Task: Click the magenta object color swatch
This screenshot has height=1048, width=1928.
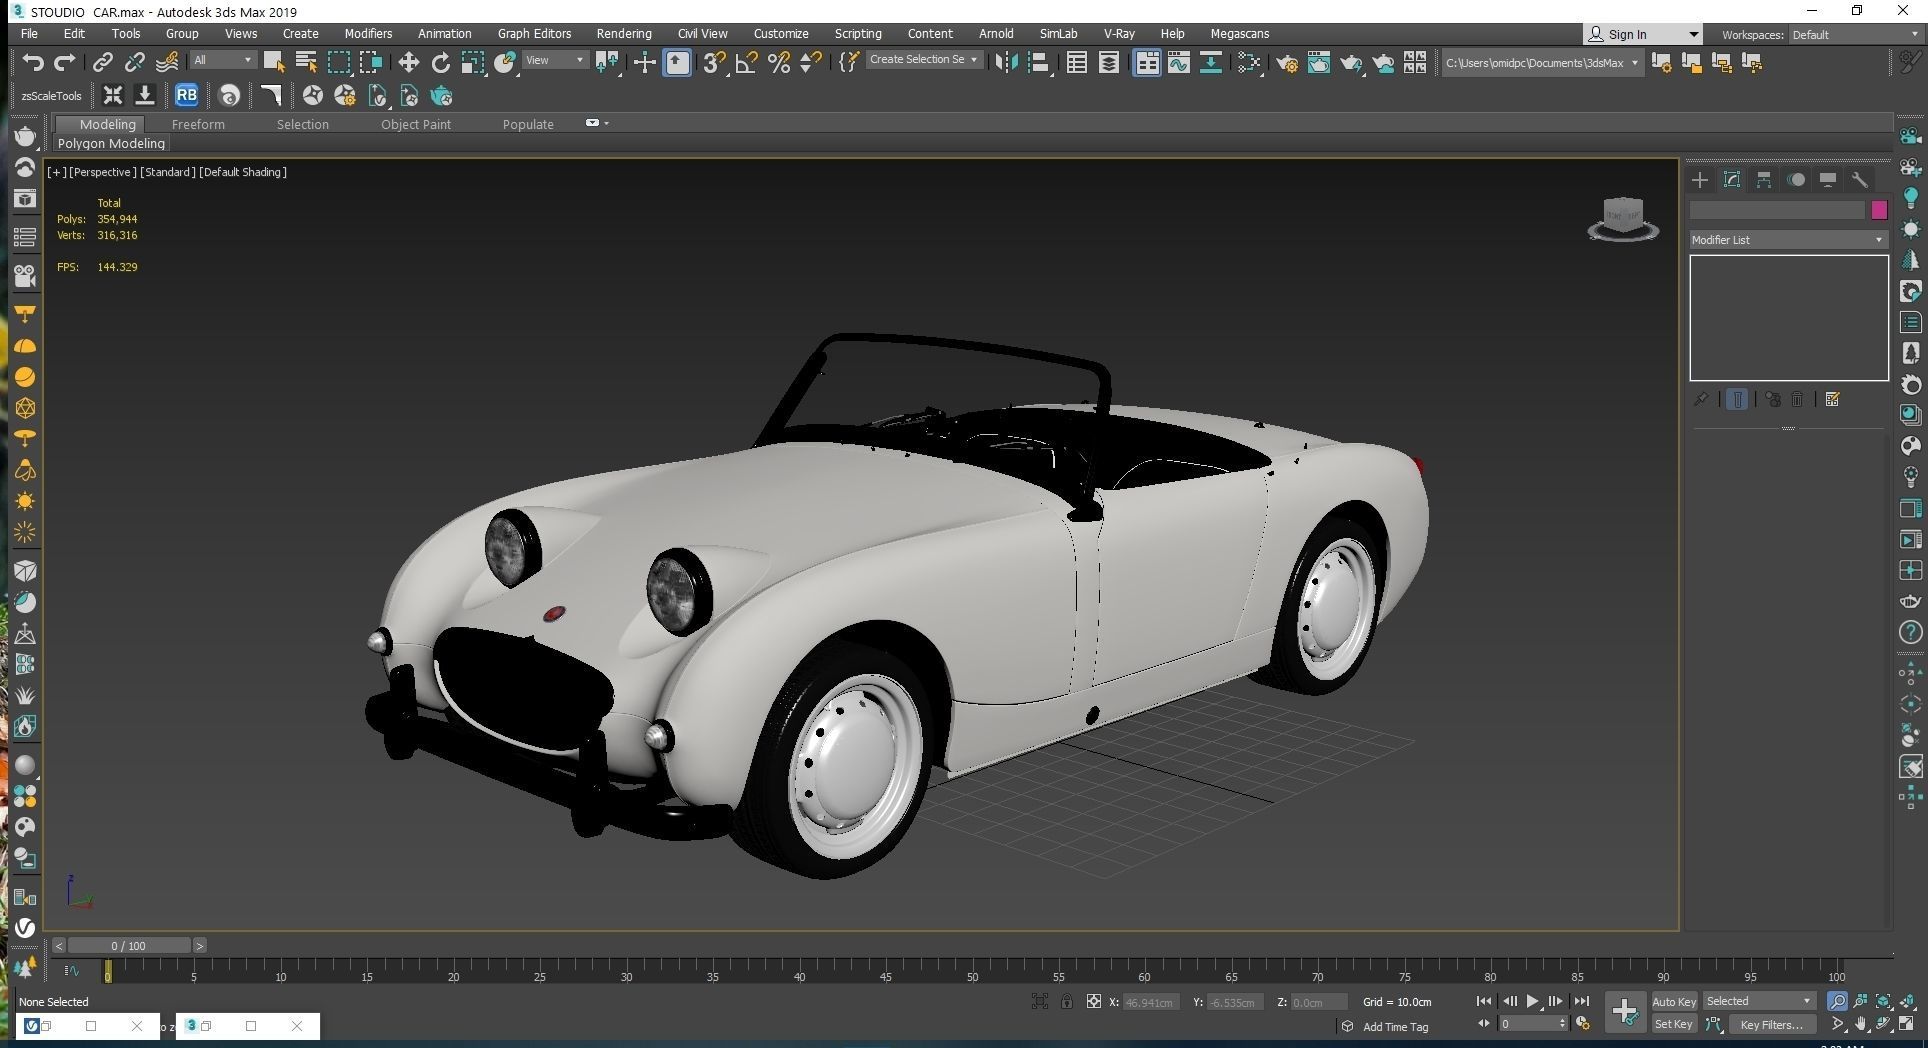Action: 1879,210
